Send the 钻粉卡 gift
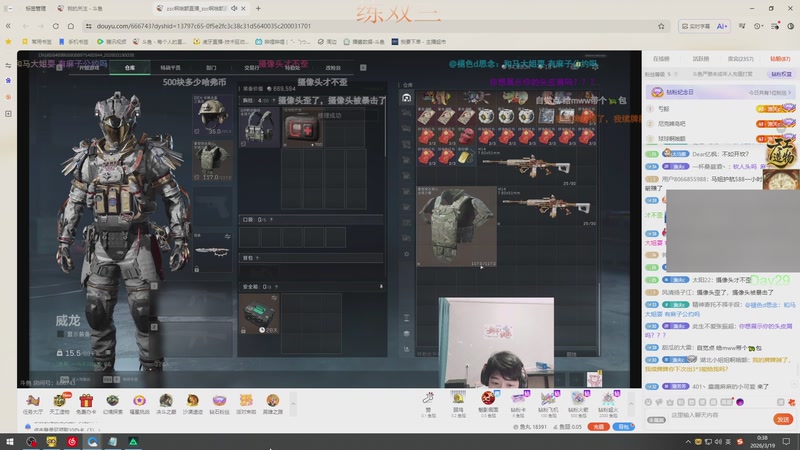The height and width of the screenshot is (450, 800). (518, 404)
